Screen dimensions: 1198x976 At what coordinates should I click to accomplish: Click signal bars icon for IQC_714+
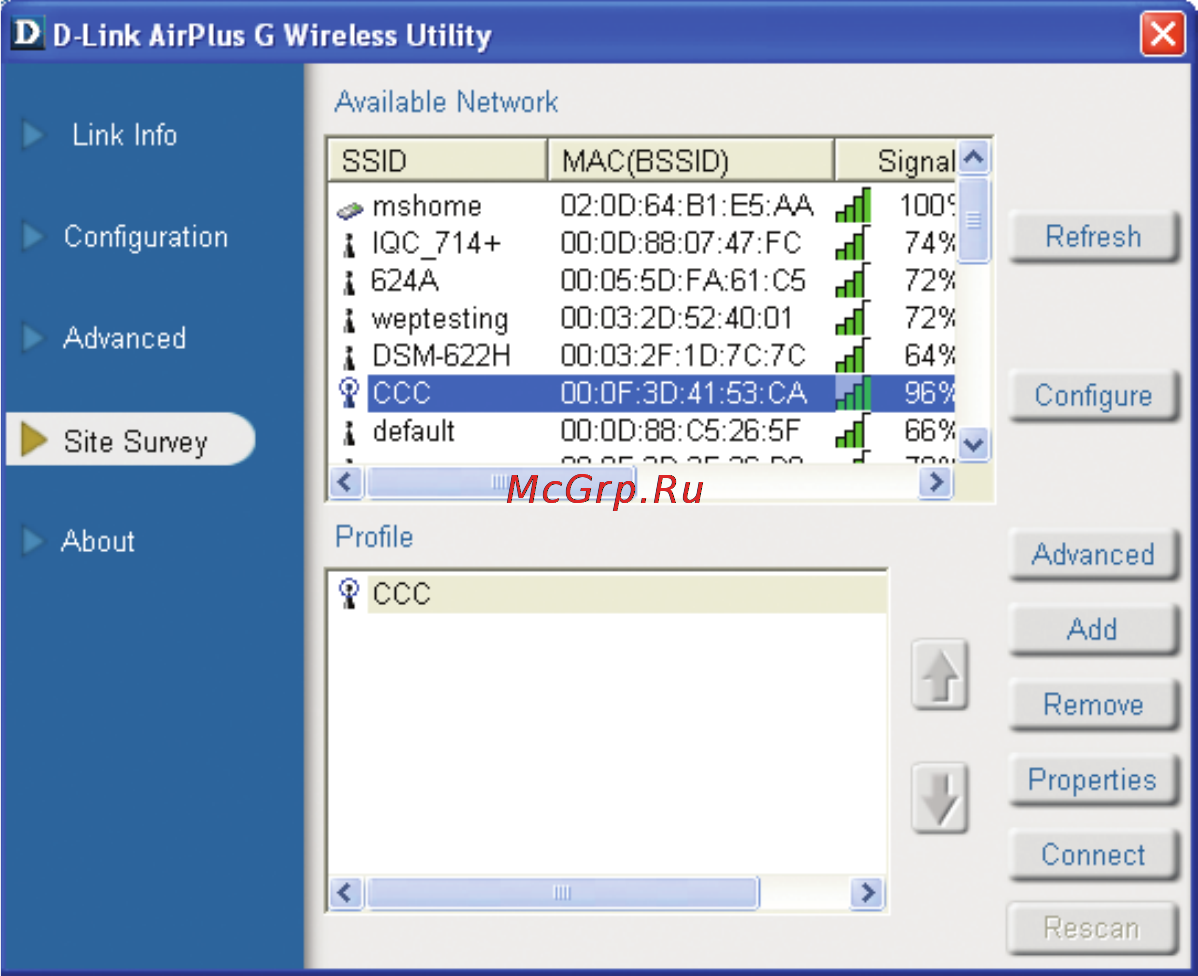point(853,243)
